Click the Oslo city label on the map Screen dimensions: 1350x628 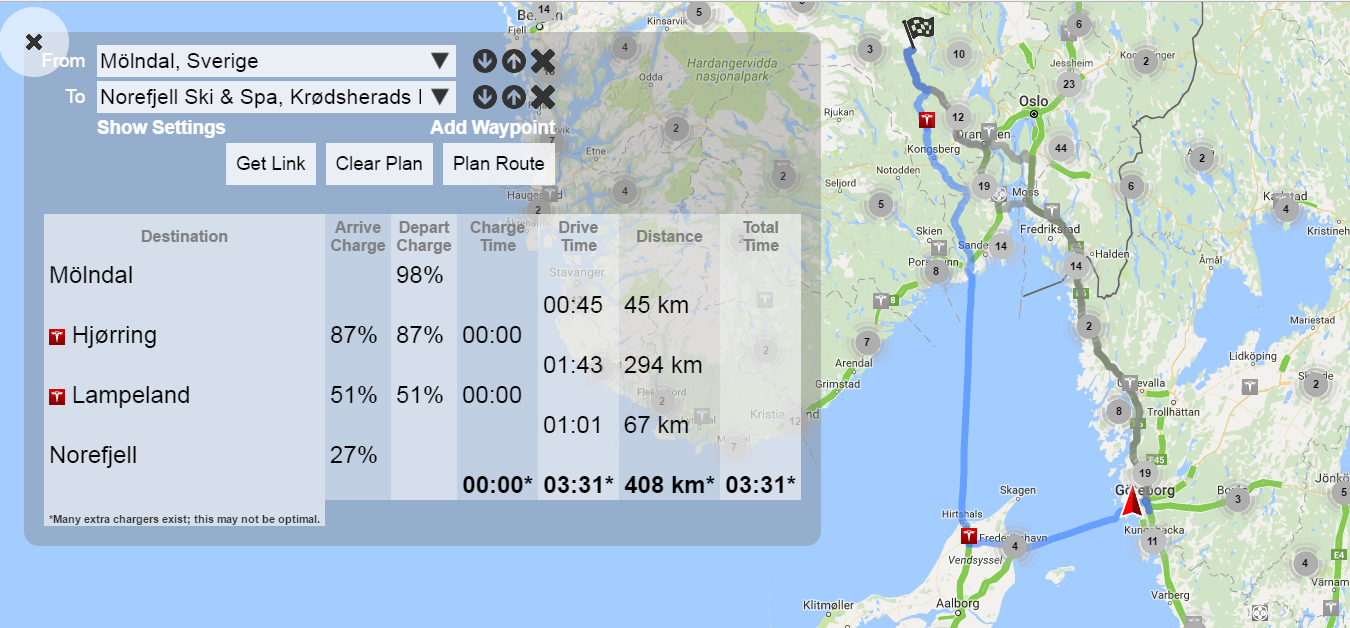pos(1034,101)
